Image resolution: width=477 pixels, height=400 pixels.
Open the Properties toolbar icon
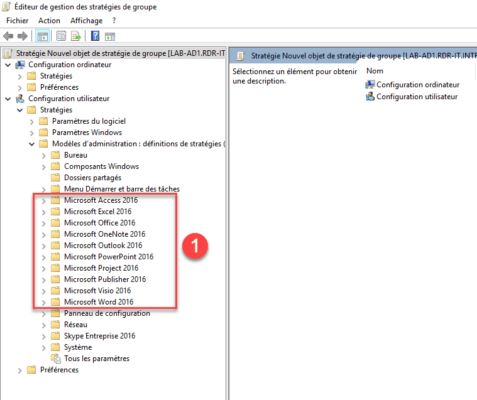coord(61,36)
